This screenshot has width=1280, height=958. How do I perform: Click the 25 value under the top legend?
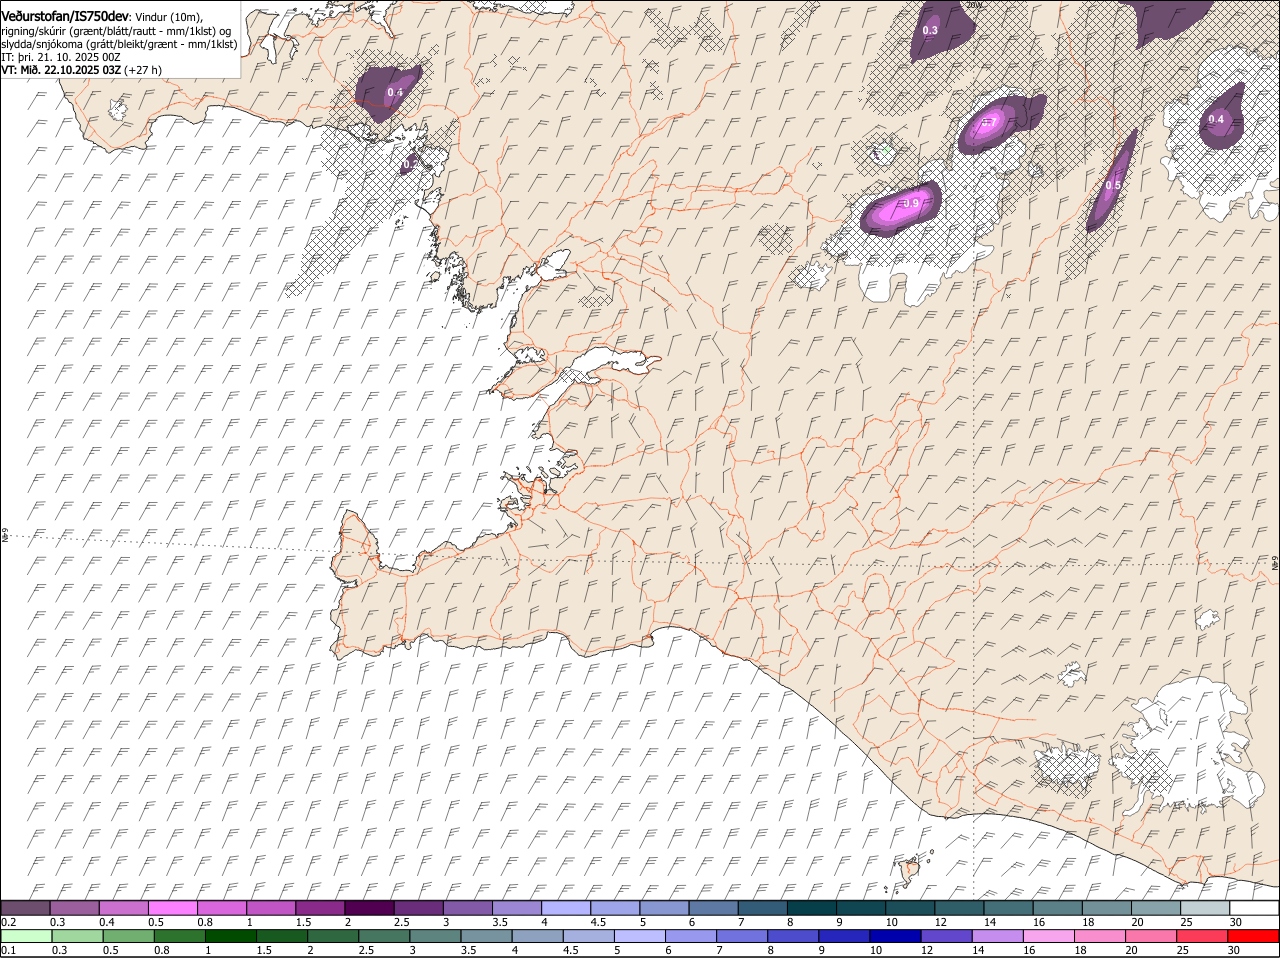pos(1187,921)
